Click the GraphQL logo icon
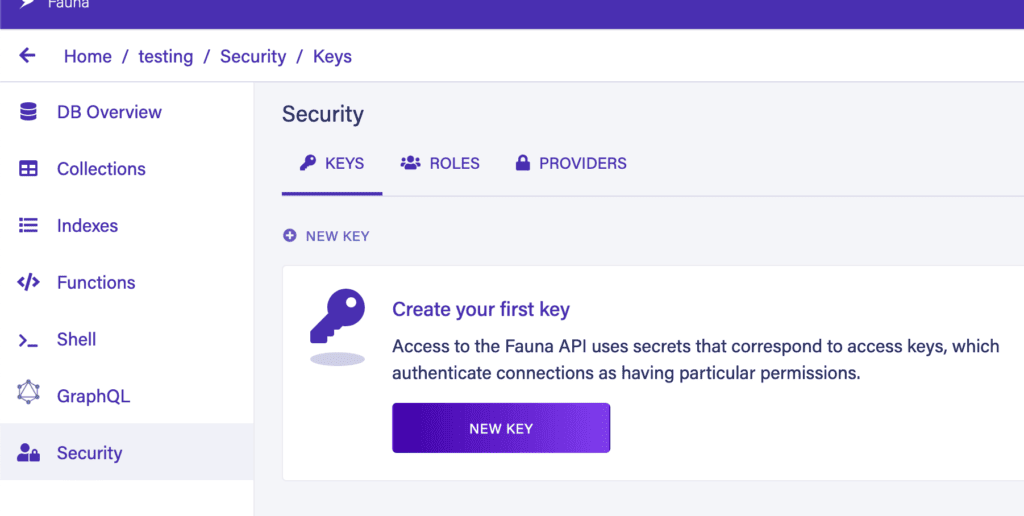 [x=28, y=393]
